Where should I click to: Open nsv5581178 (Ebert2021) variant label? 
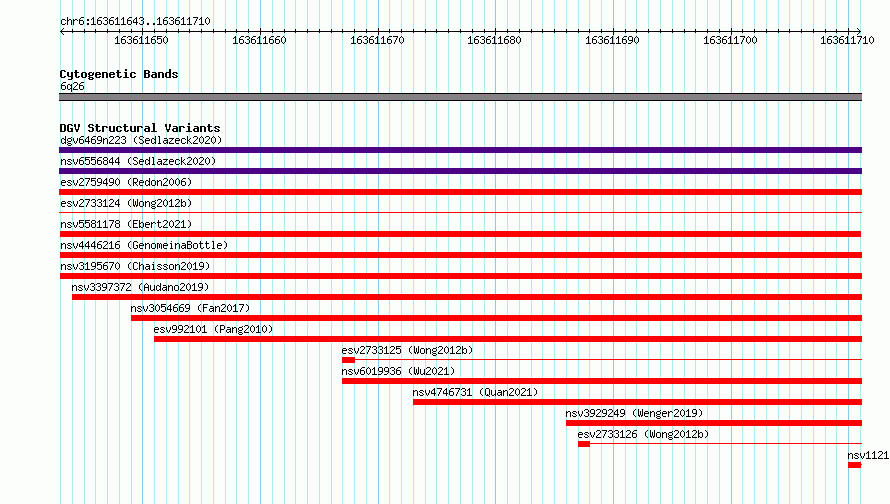pyautogui.click(x=126, y=224)
